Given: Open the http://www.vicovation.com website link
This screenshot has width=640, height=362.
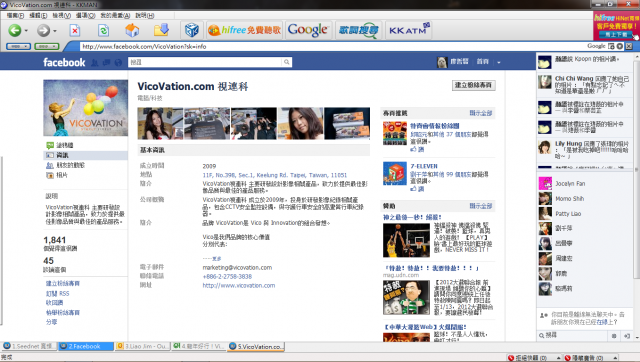Looking at the screenshot, I should coord(239,286).
